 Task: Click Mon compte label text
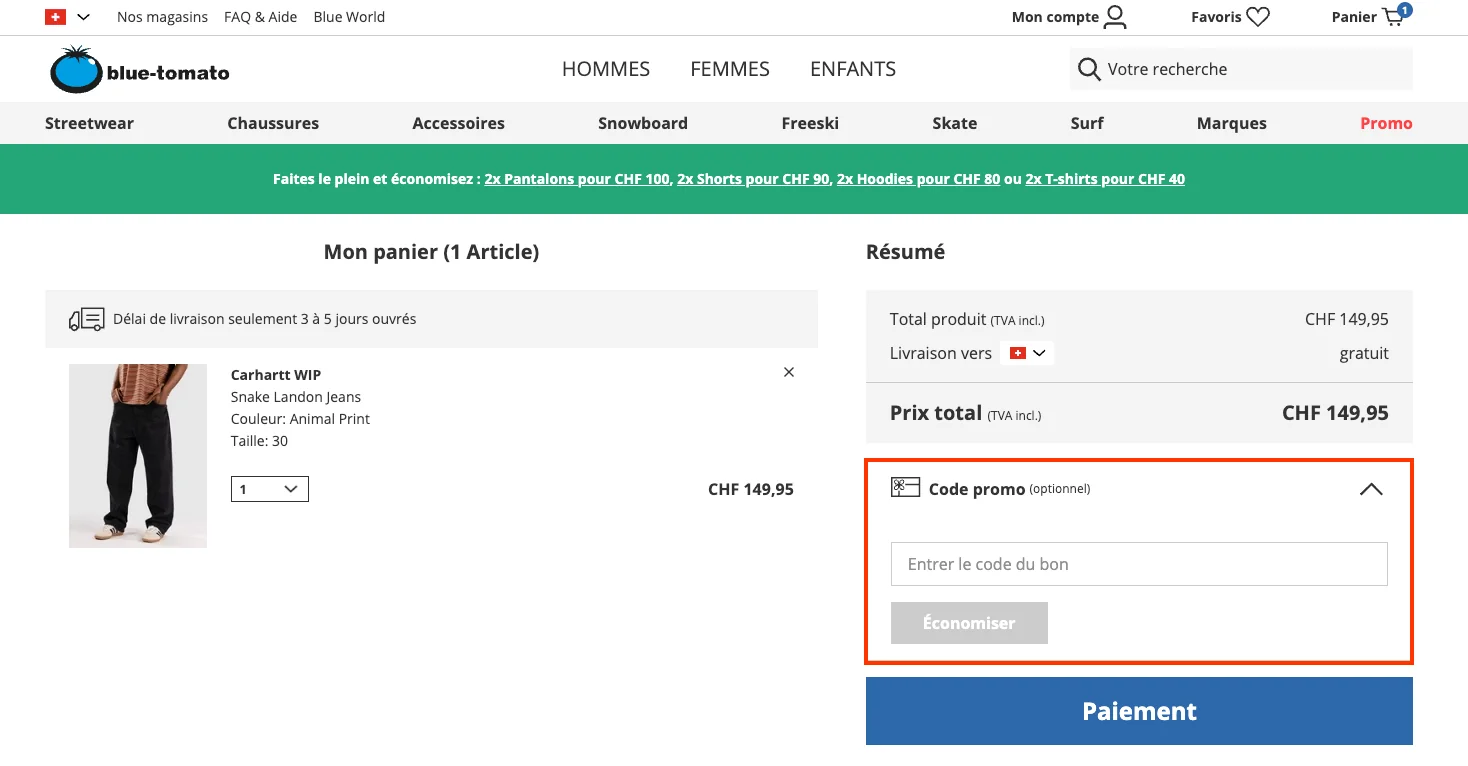coord(1055,17)
